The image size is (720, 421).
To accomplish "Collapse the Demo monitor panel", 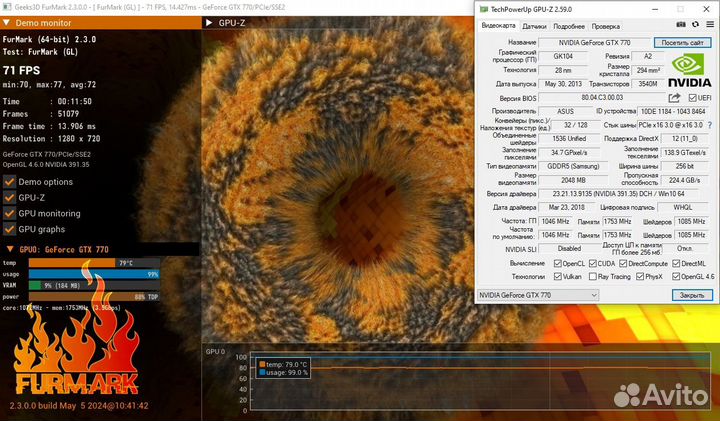I will pos(6,22).
